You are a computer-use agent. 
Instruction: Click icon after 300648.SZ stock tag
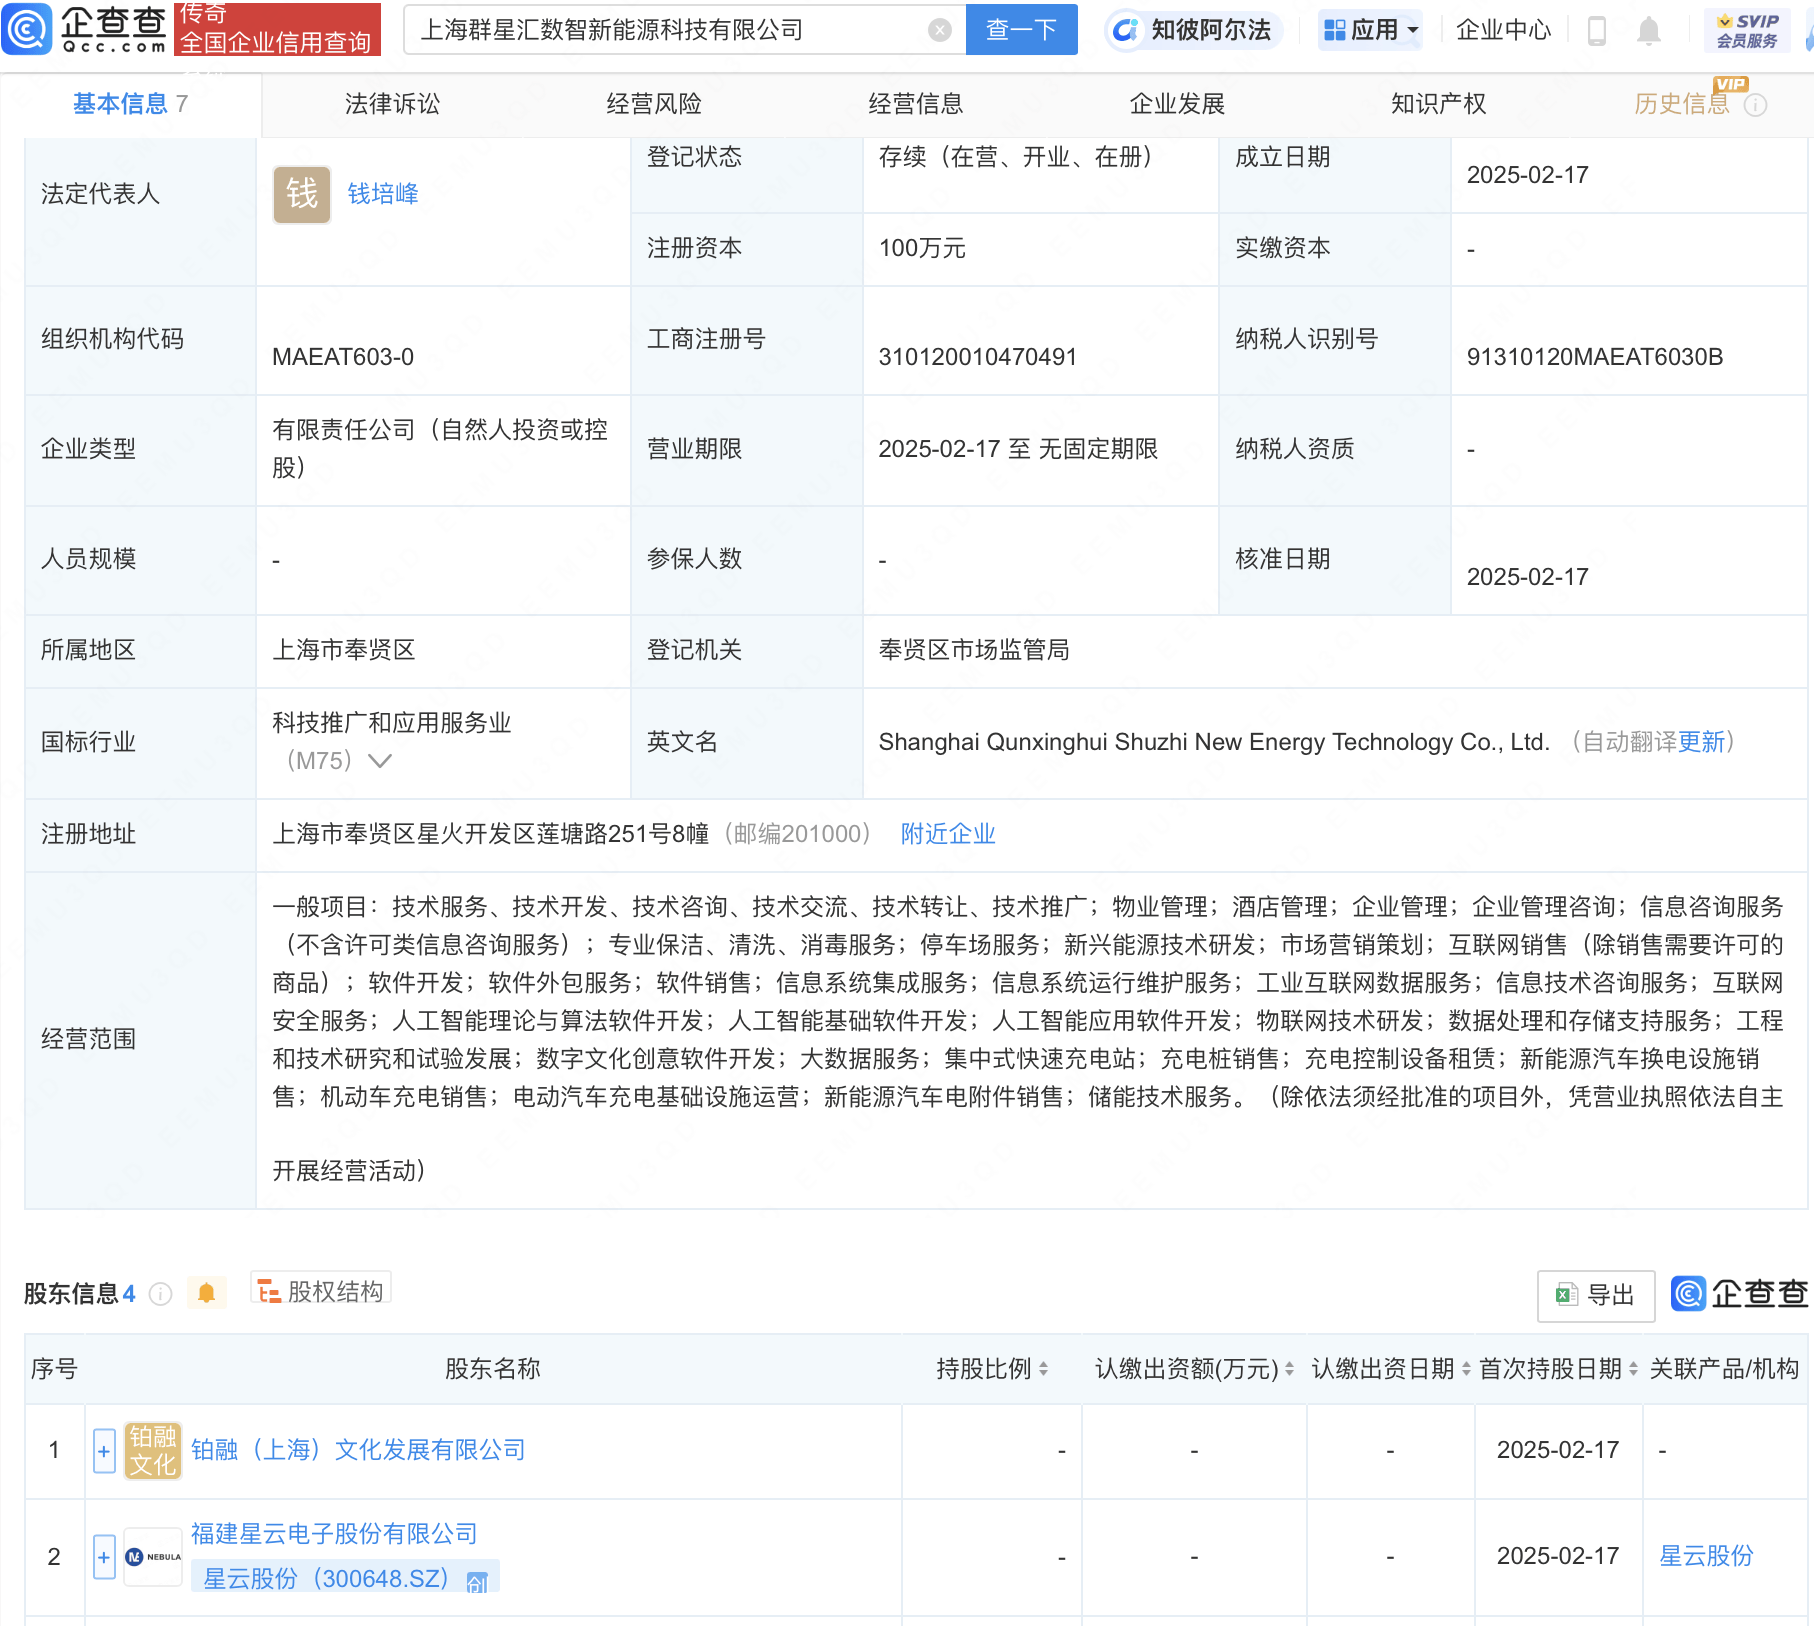pos(477,1581)
